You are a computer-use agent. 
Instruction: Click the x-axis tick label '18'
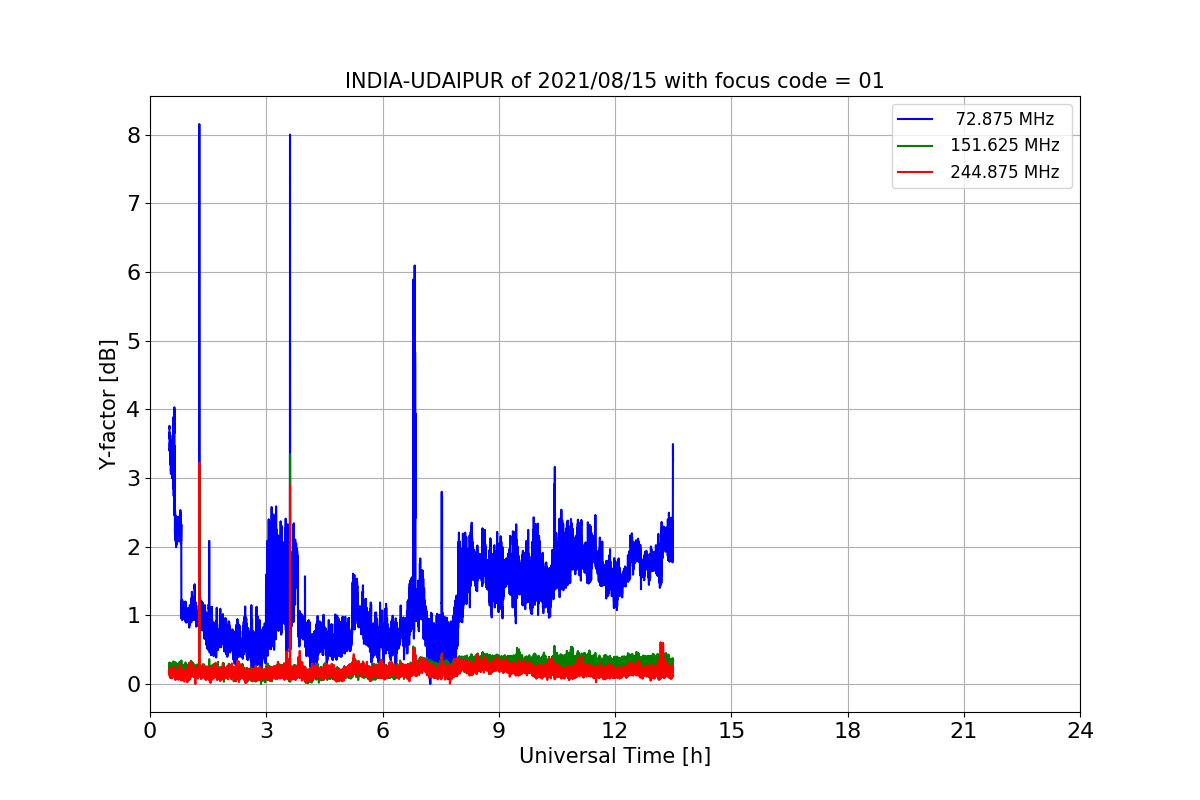pos(848,731)
